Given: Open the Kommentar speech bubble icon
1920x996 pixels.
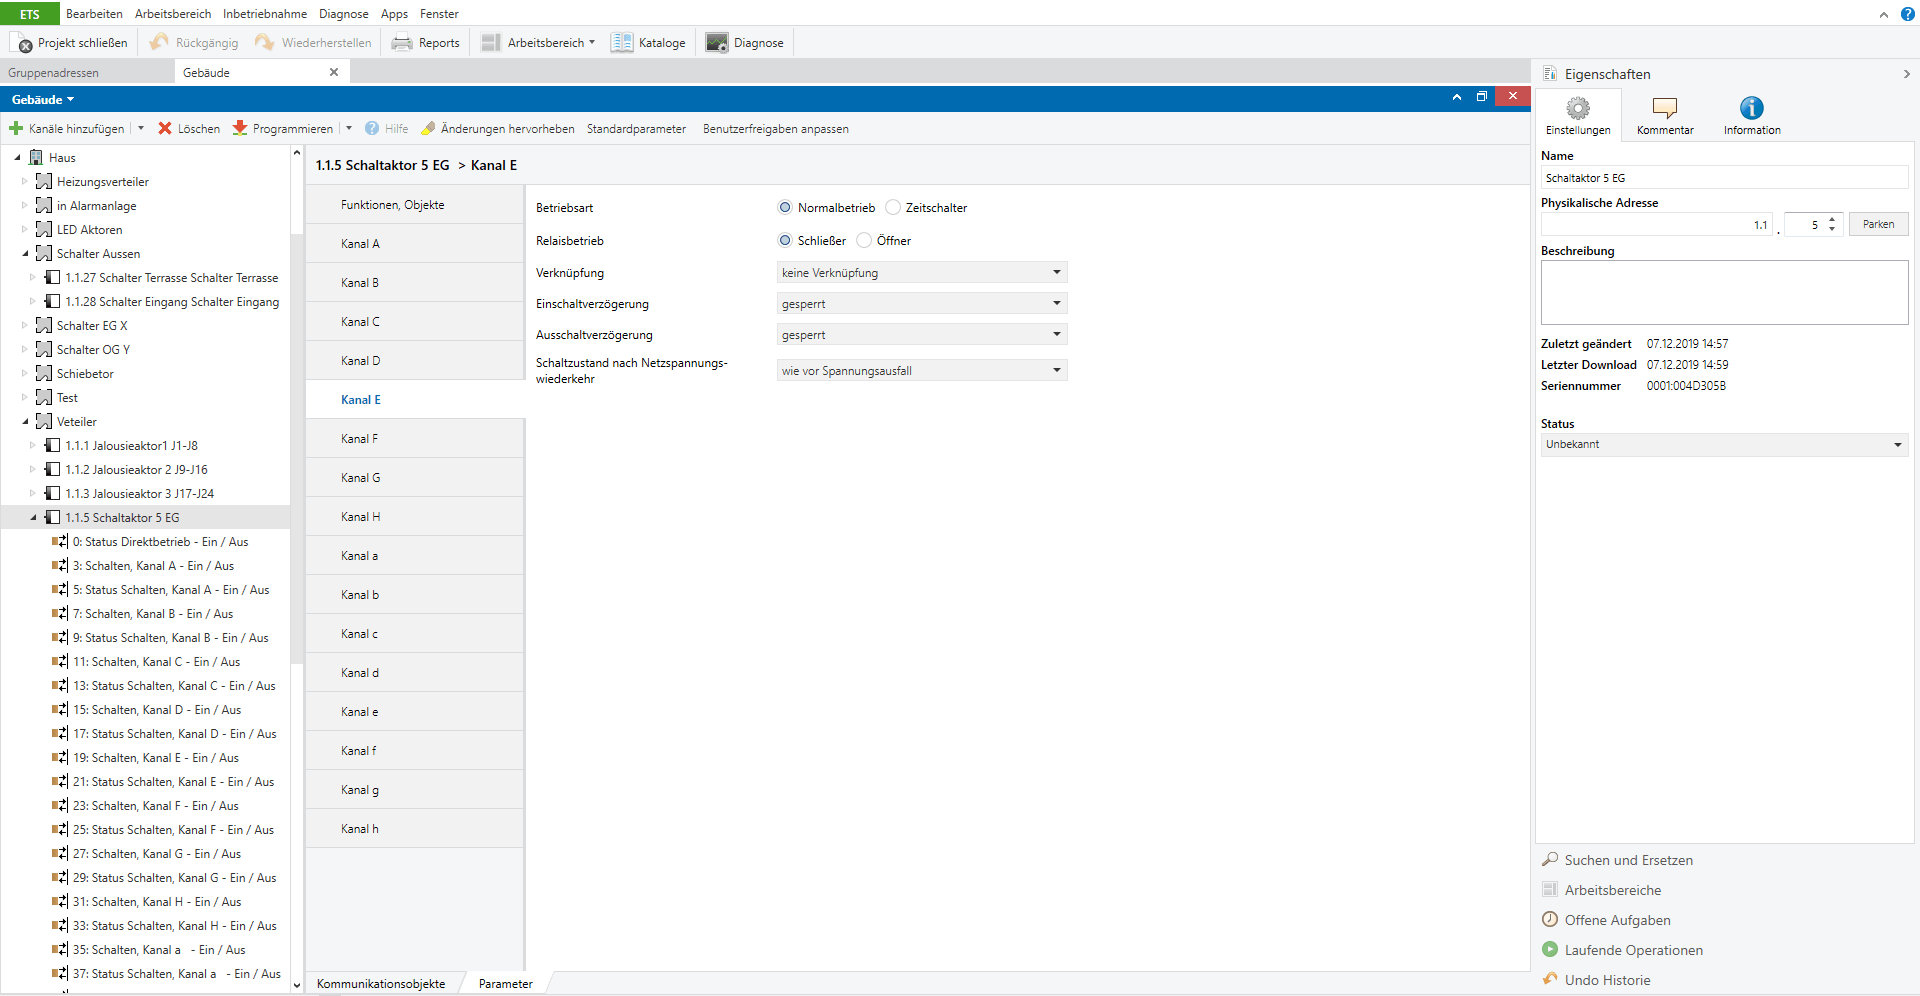Looking at the screenshot, I should click(1665, 108).
